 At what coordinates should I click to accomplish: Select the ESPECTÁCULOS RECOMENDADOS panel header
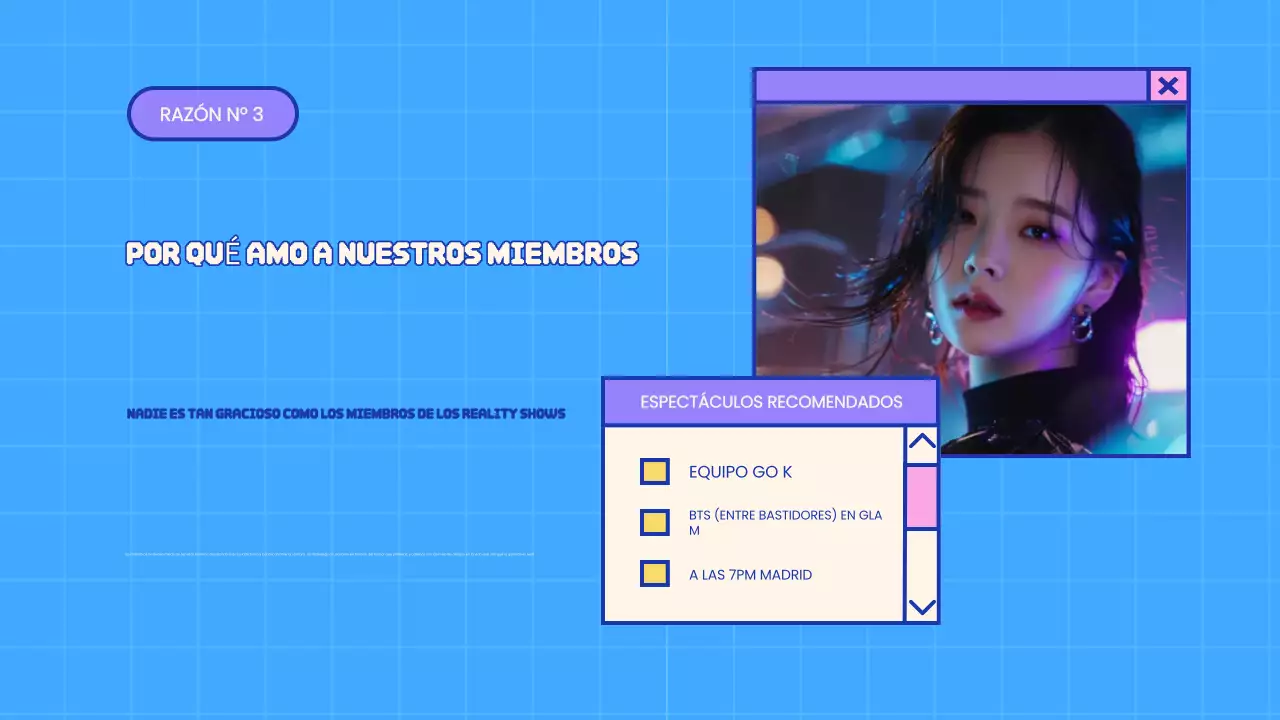pyautogui.click(x=770, y=402)
